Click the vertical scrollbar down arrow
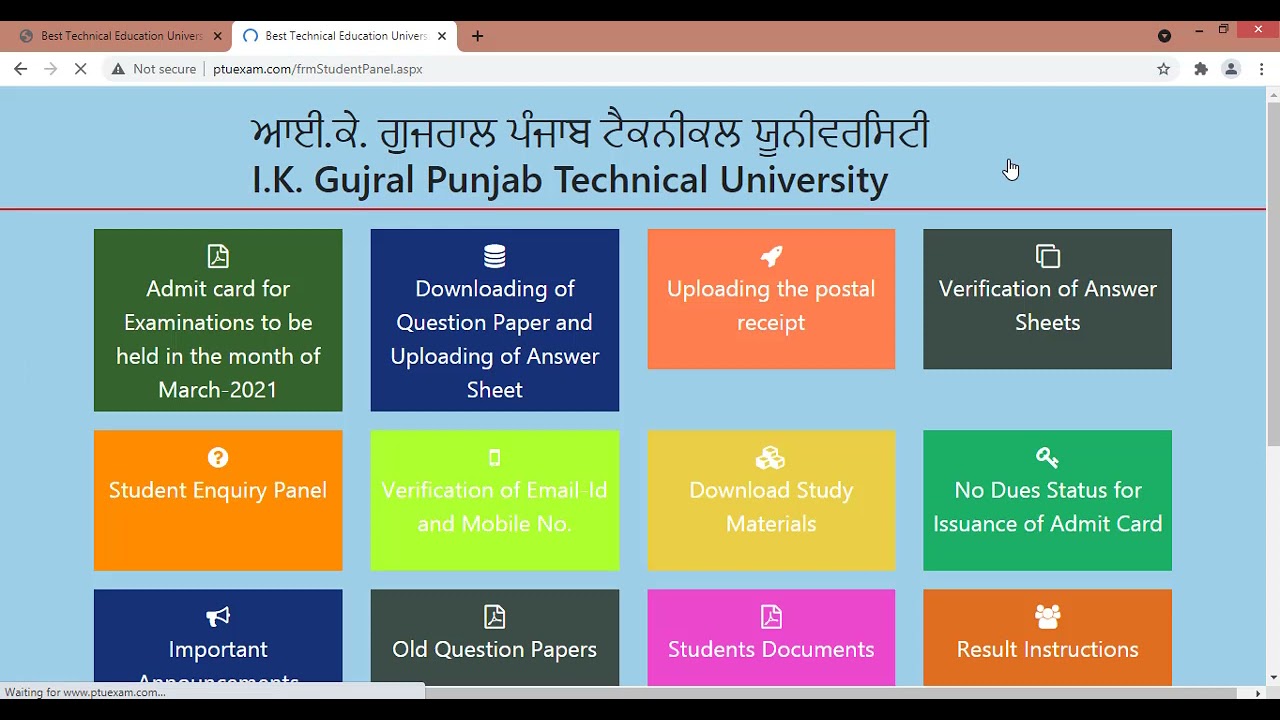Viewport: 1280px width, 720px height. point(1273,678)
